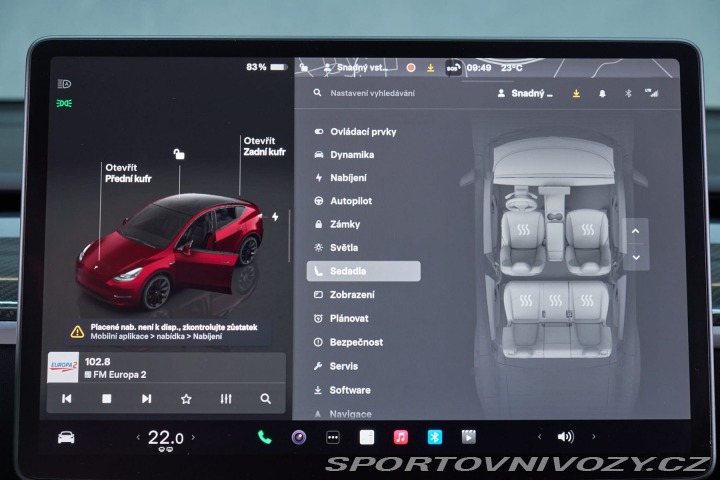Viewport: 720px width, 480px height.
Task: Open Bluetooth settings in header
Action: [628, 94]
